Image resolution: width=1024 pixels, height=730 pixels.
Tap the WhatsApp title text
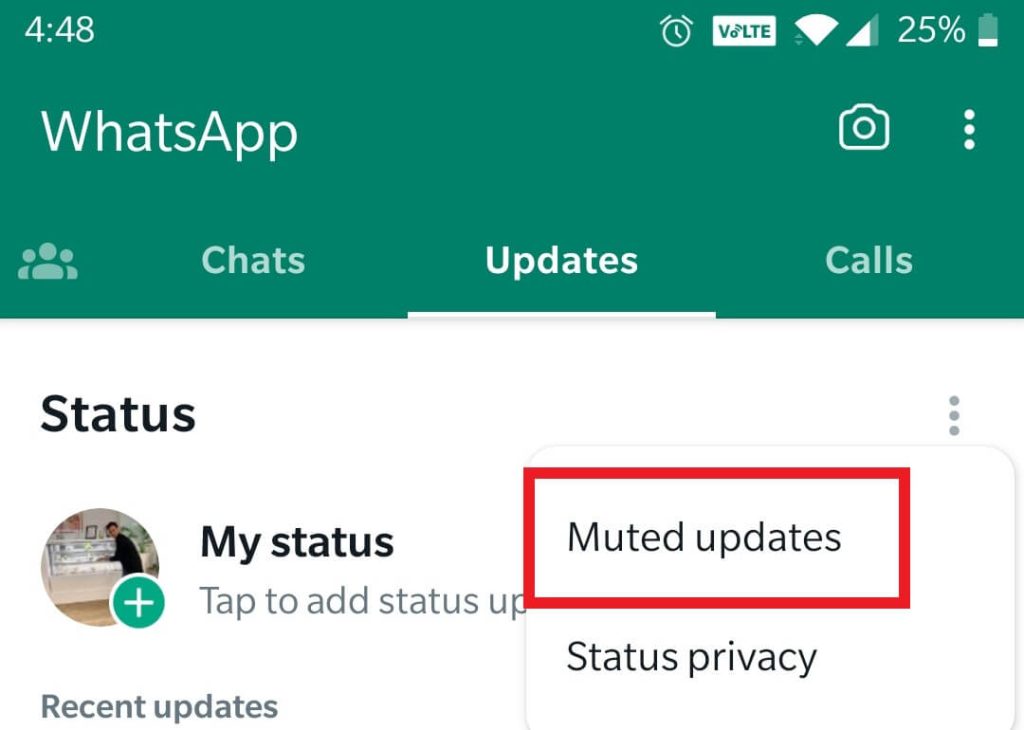[169, 133]
